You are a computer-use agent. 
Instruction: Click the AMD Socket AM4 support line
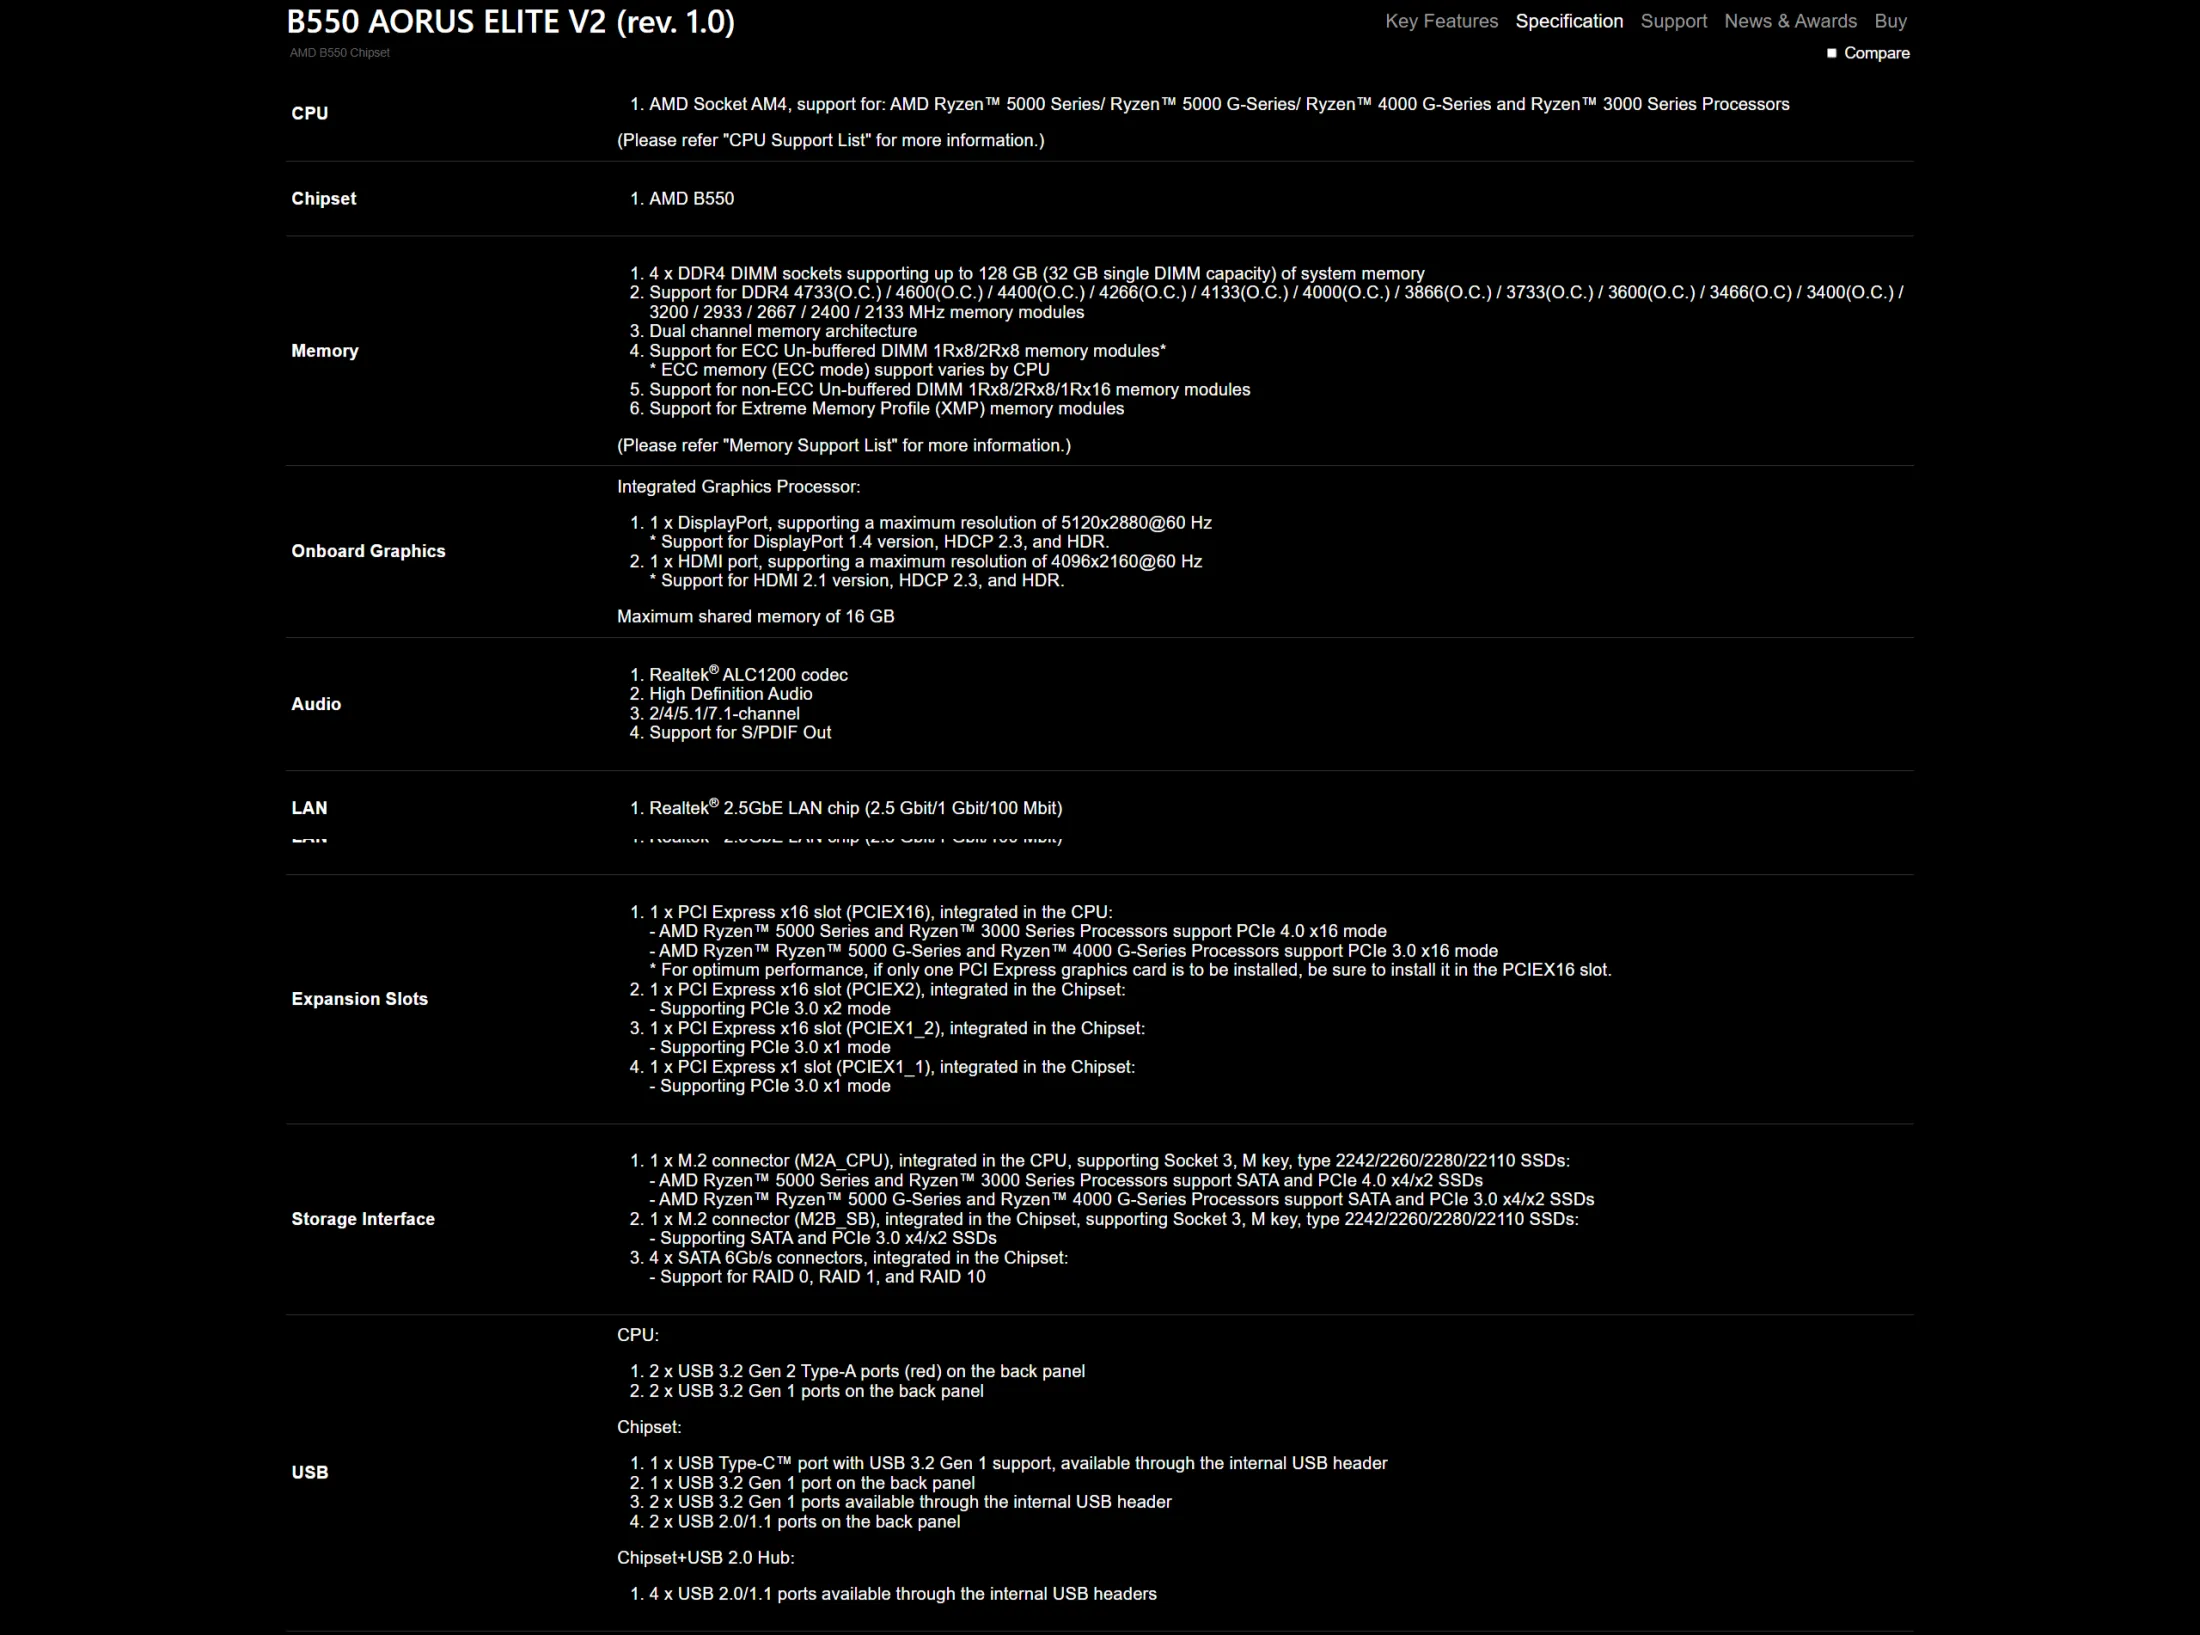[1219, 104]
